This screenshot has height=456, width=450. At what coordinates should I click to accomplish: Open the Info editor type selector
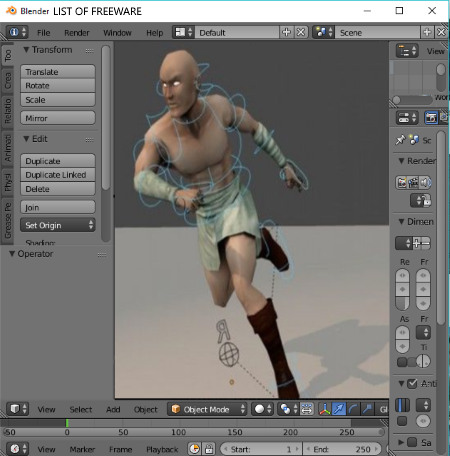click(17, 32)
